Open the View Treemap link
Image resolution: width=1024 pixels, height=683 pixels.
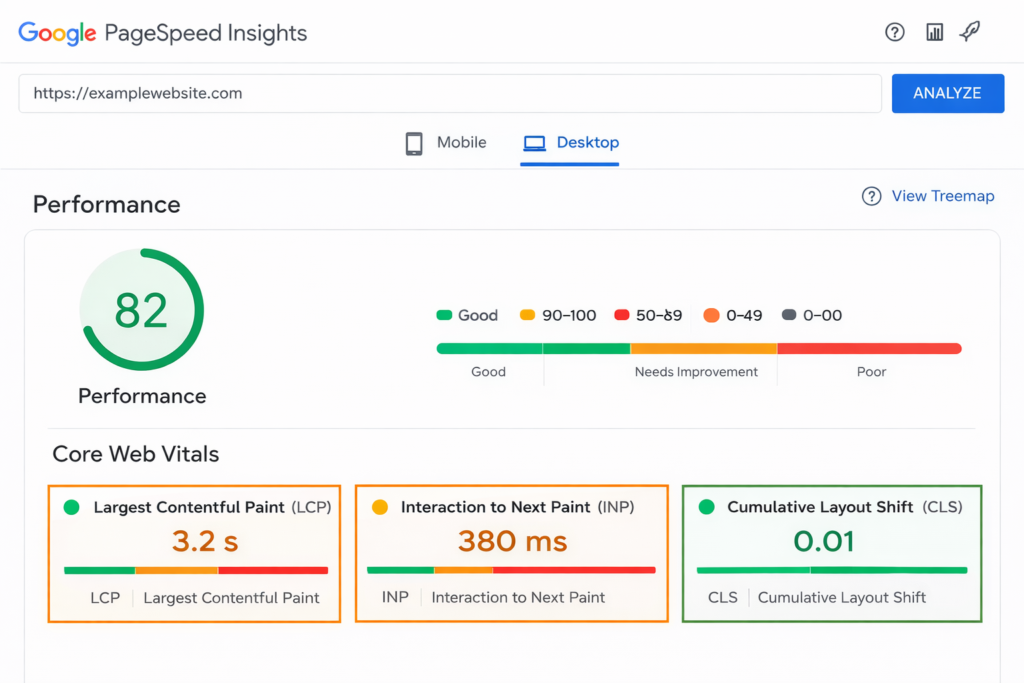pyautogui.click(x=942, y=196)
